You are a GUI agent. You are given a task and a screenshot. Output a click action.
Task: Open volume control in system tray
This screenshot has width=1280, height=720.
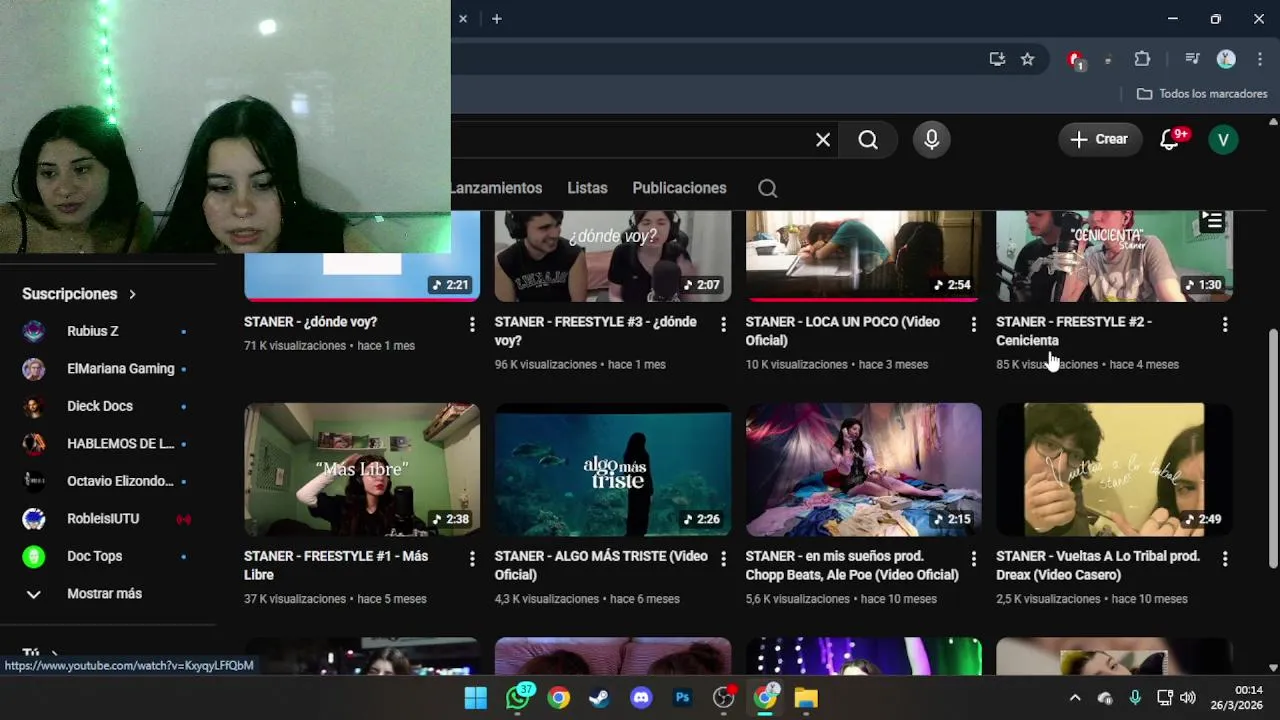(1188, 698)
